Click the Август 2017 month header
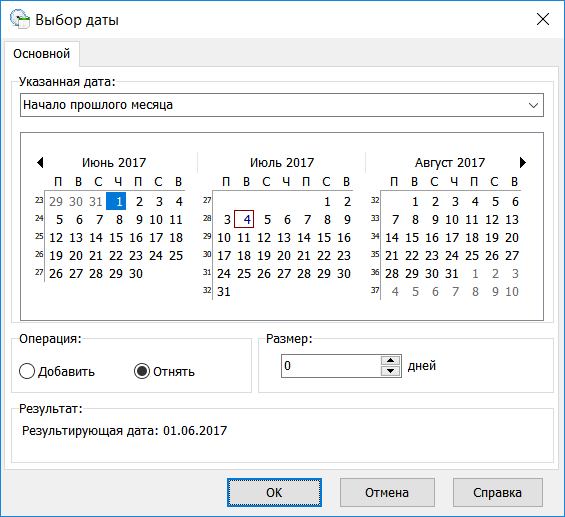 click(x=450, y=162)
